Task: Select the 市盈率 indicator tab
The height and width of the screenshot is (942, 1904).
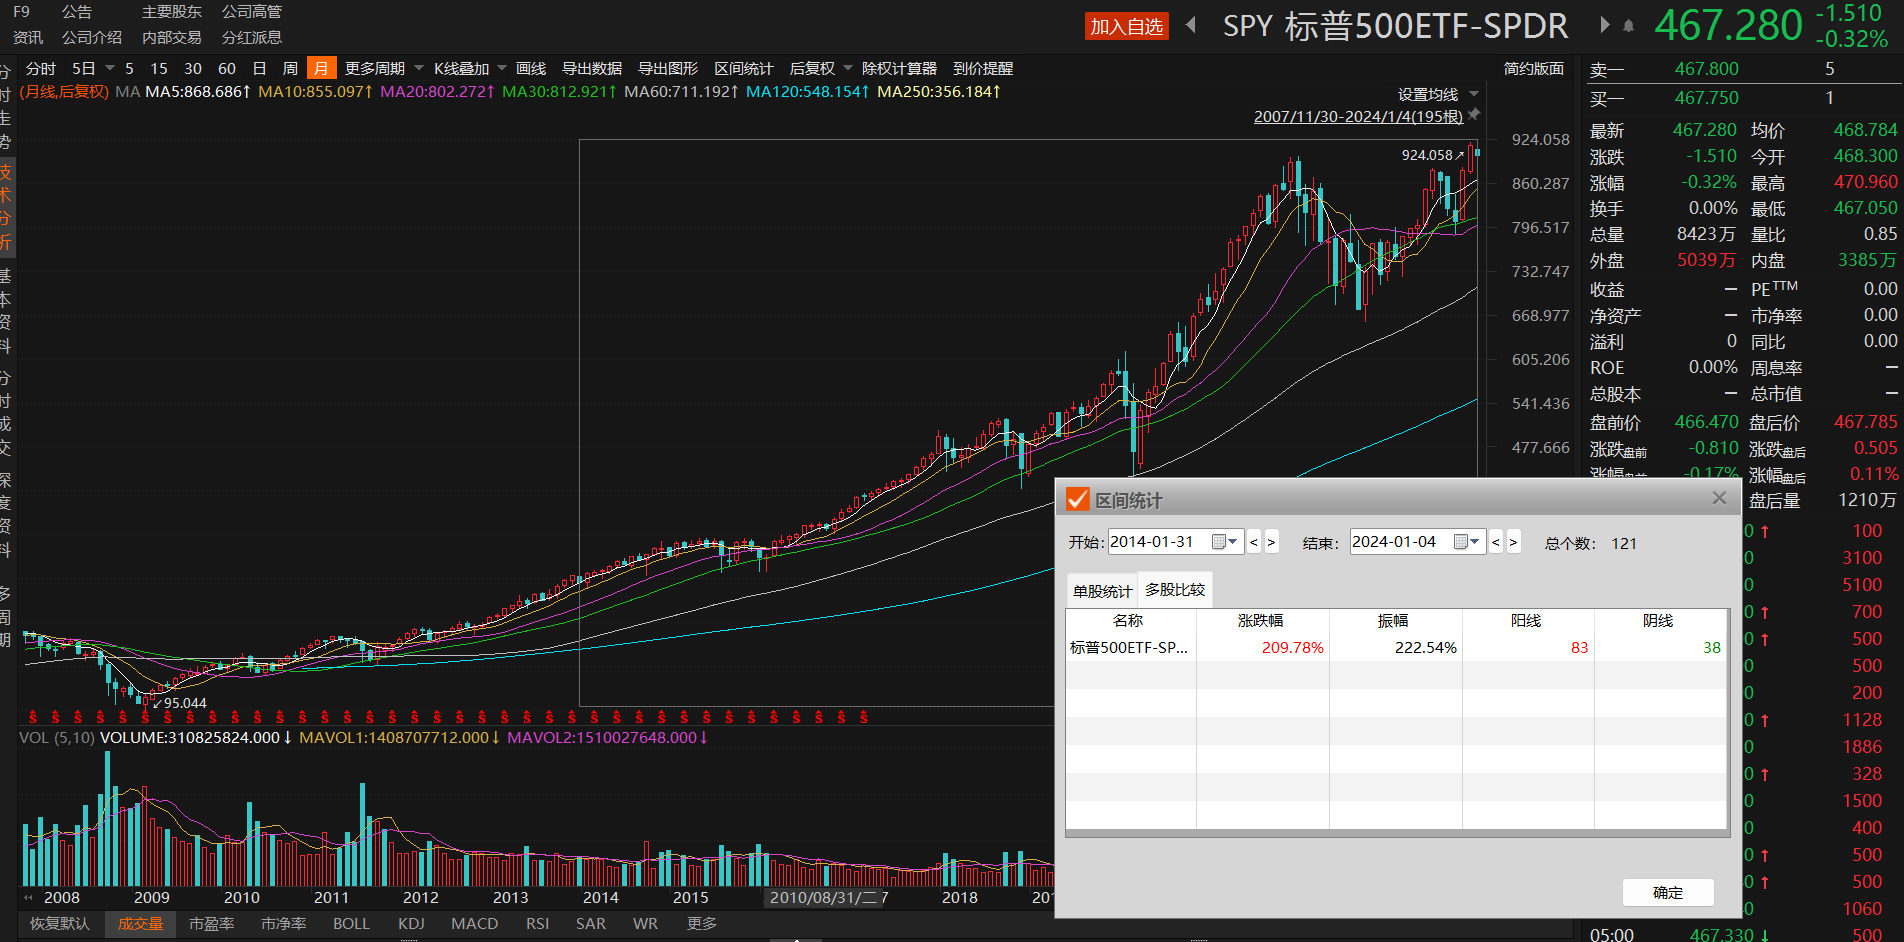Action: (x=212, y=923)
